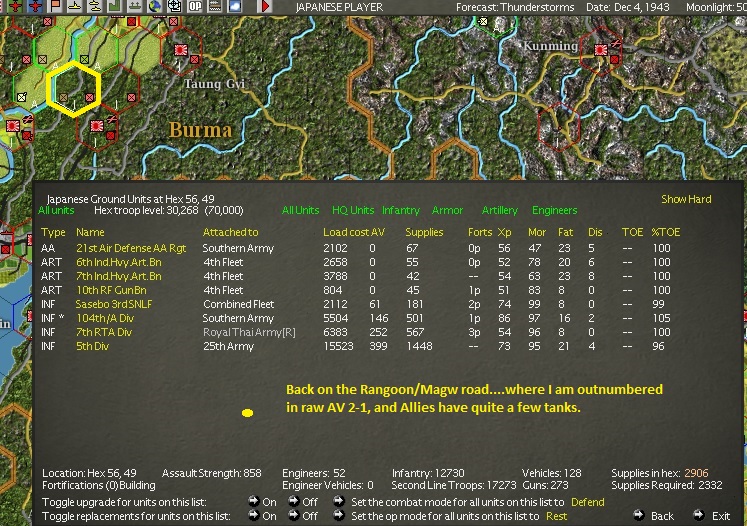
Task: Click the red end turn arrow
Action: coord(265,6)
